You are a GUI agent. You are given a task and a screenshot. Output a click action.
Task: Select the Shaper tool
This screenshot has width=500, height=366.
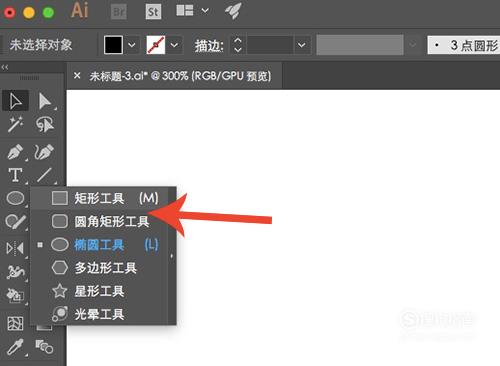click(x=15, y=221)
